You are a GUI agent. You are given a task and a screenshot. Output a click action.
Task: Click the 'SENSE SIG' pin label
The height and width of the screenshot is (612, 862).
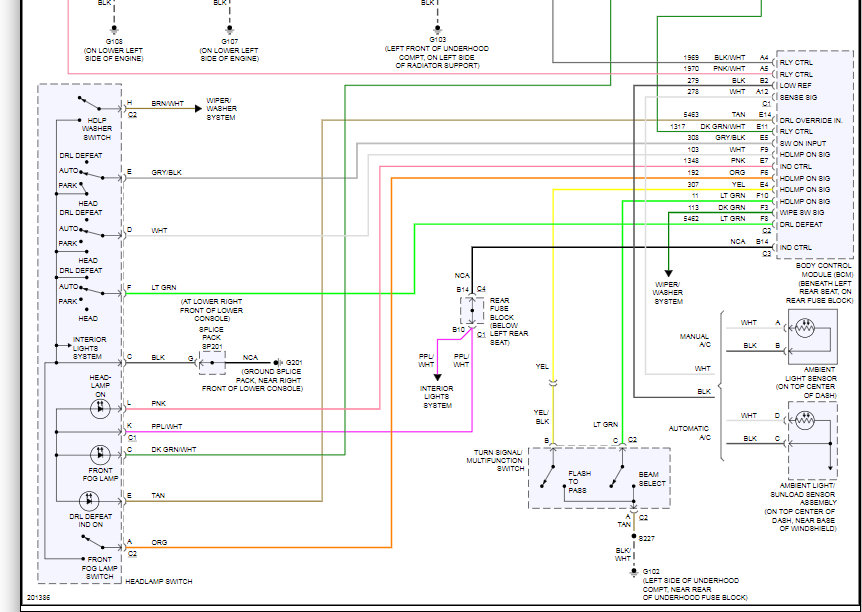(798, 97)
